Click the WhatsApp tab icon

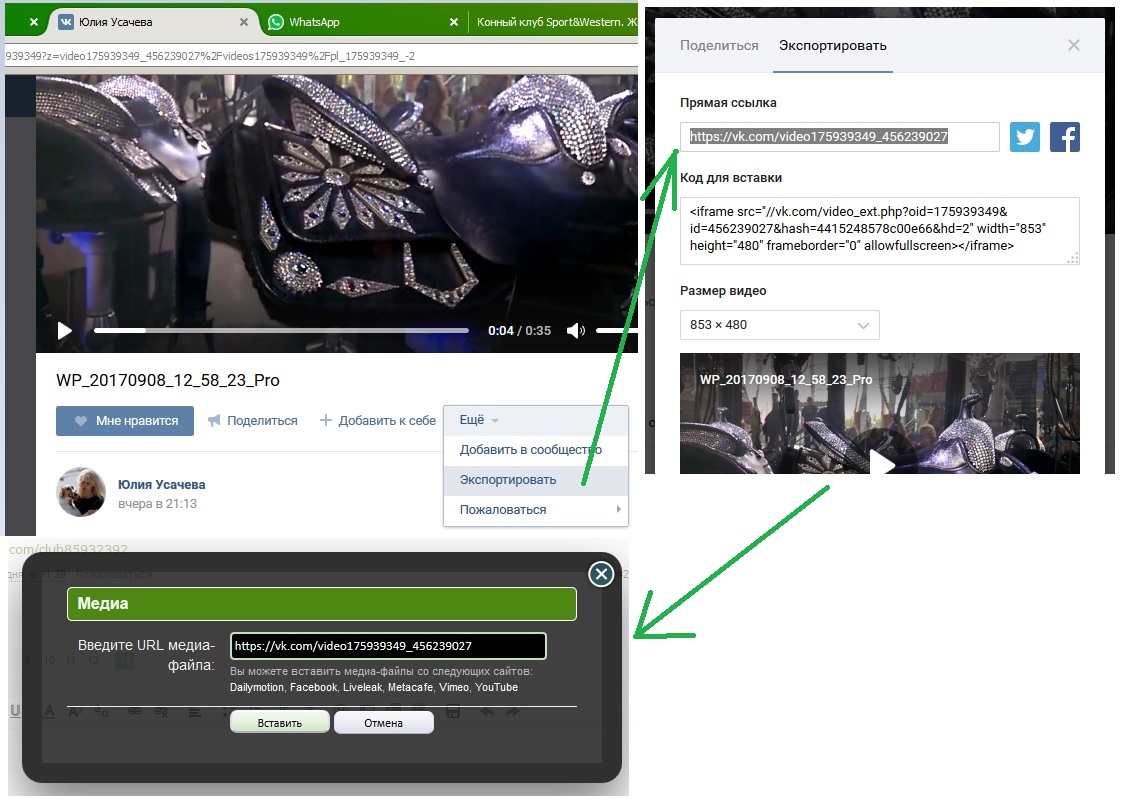coord(275,22)
